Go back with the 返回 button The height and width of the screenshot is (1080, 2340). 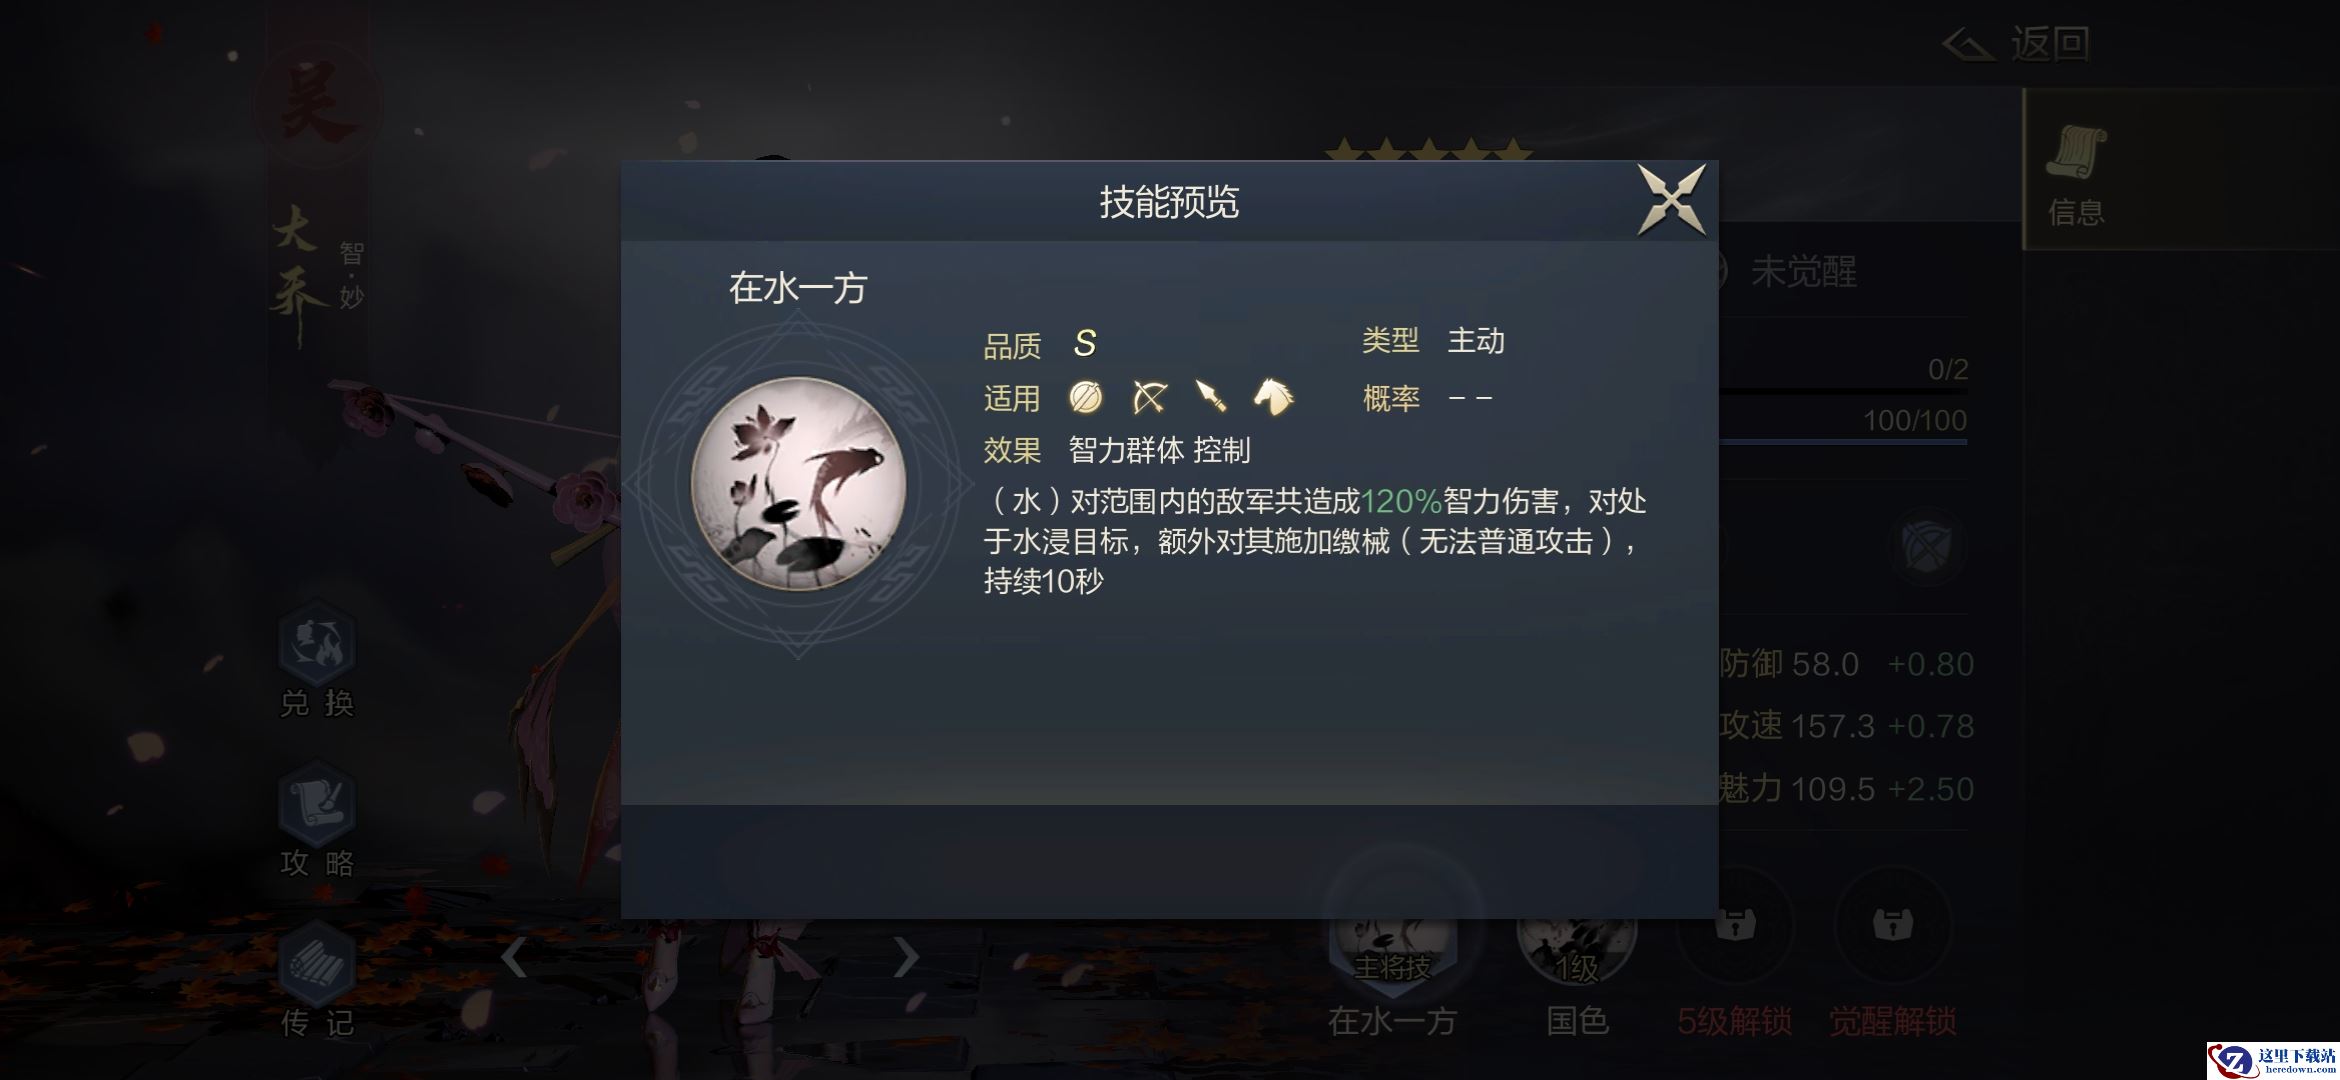[x=2016, y=43]
